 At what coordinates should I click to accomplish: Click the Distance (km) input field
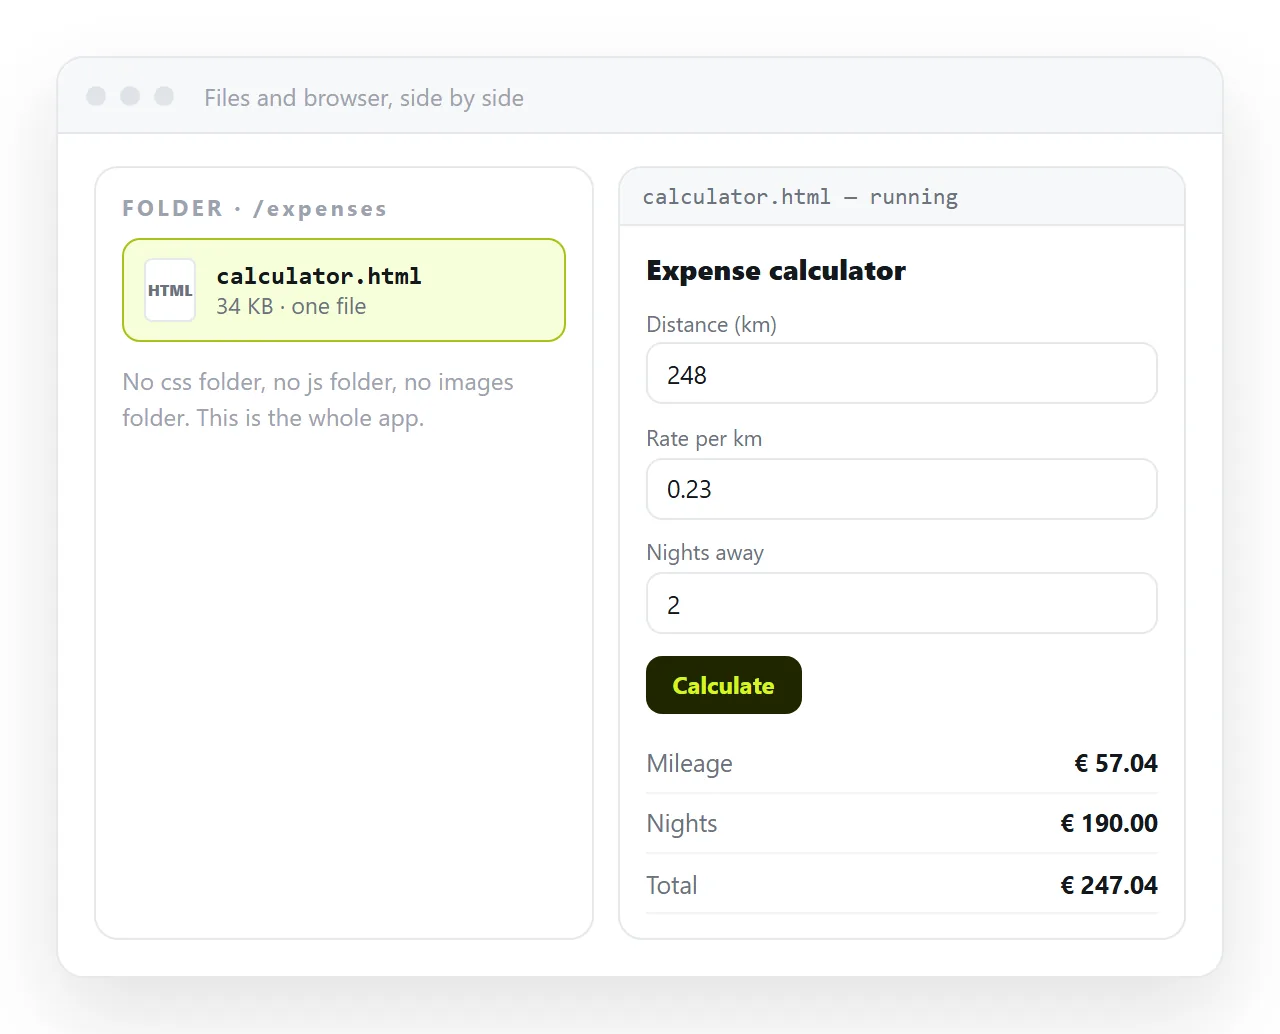click(x=902, y=374)
